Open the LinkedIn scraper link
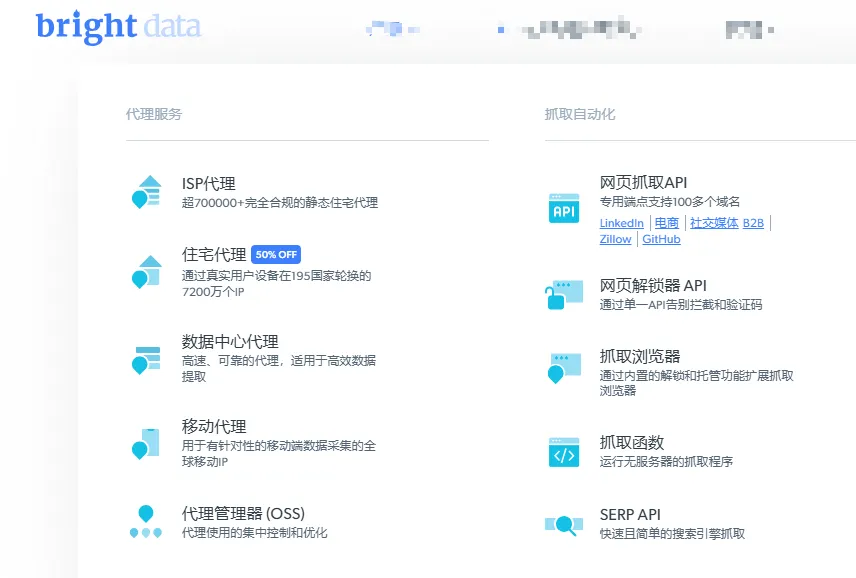Viewport: 856px width, 578px height. point(621,223)
